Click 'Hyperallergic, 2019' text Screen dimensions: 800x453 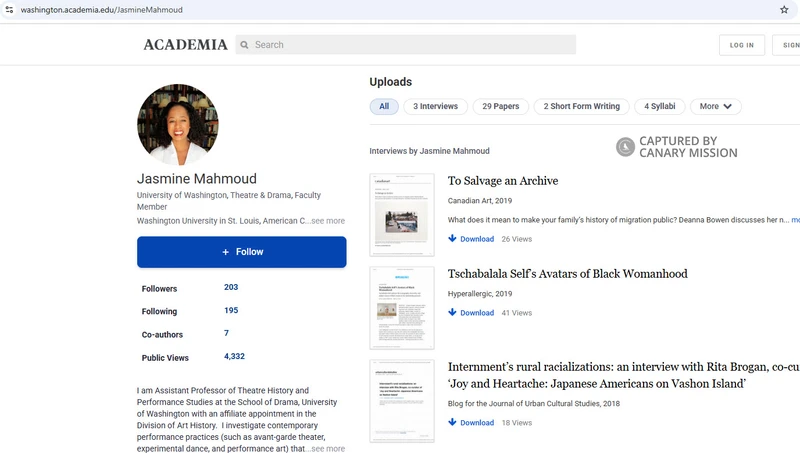480,293
